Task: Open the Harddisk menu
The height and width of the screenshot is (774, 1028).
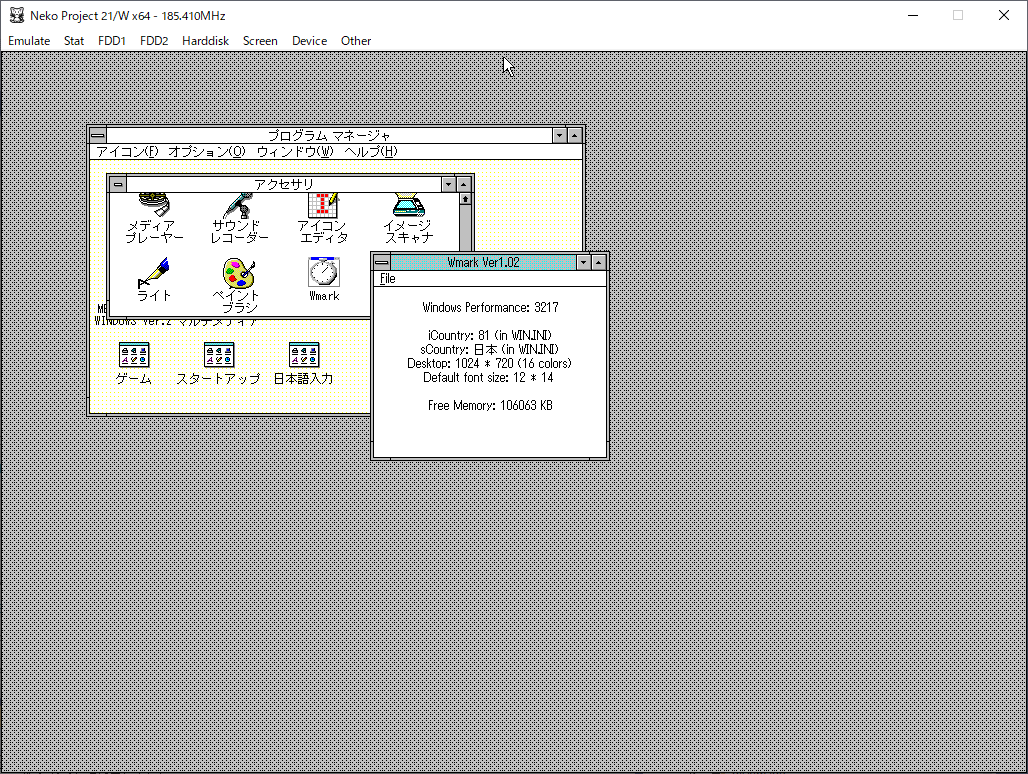Action: pos(205,41)
